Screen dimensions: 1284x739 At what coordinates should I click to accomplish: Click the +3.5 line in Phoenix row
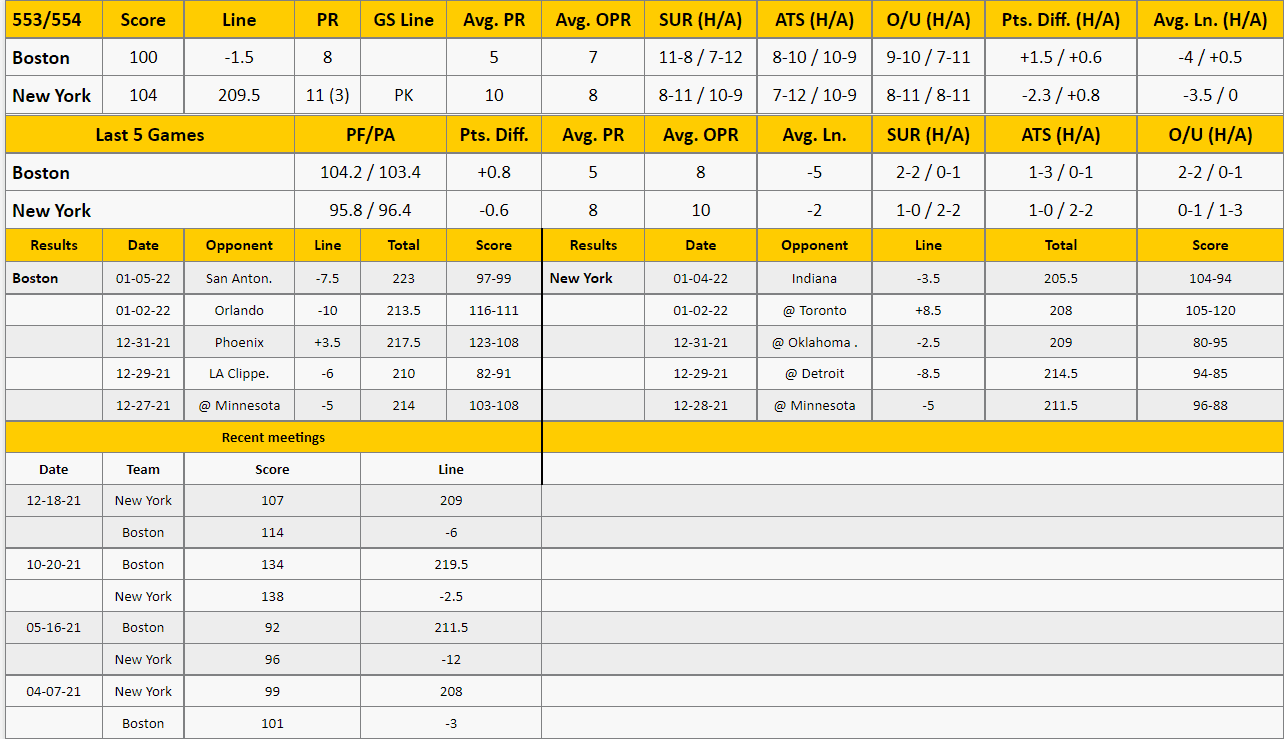(x=327, y=342)
